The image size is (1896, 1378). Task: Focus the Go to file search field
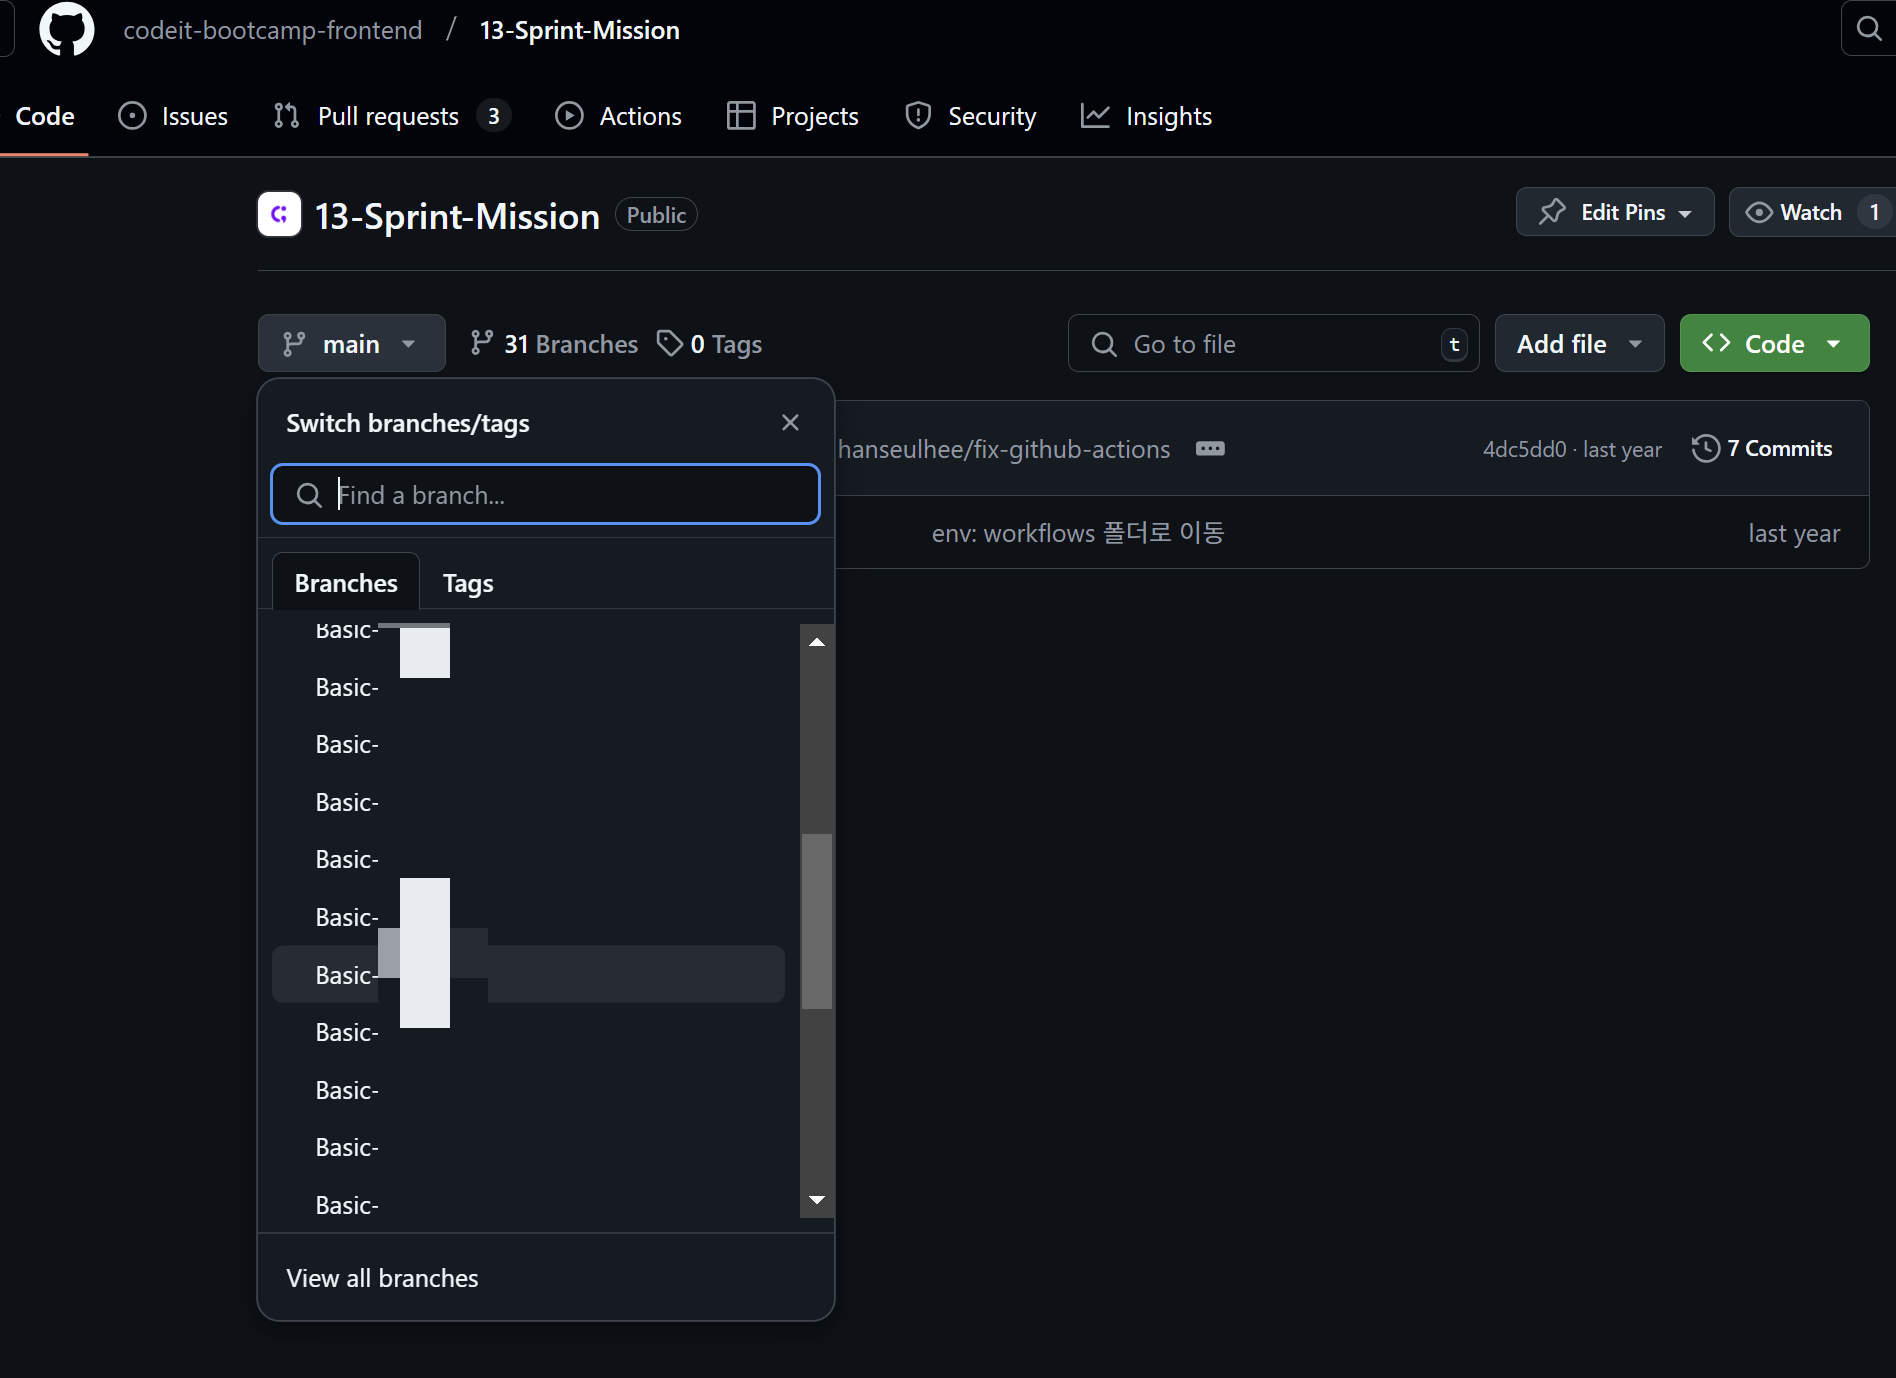pyautogui.click(x=1273, y=343)
